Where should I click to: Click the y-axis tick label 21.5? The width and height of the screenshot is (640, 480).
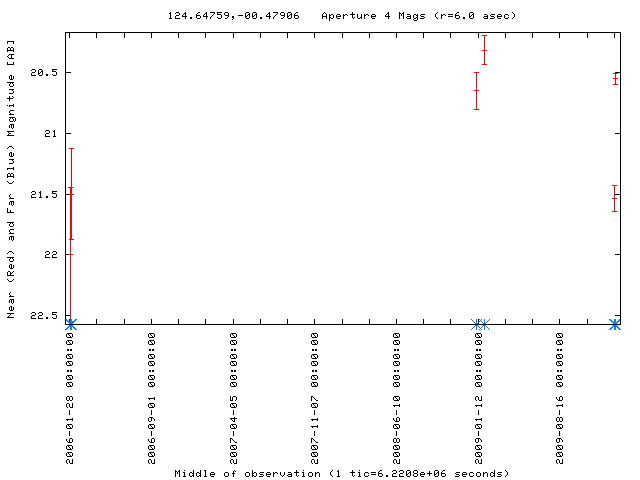pyautogui.click(x=44, y=194)
